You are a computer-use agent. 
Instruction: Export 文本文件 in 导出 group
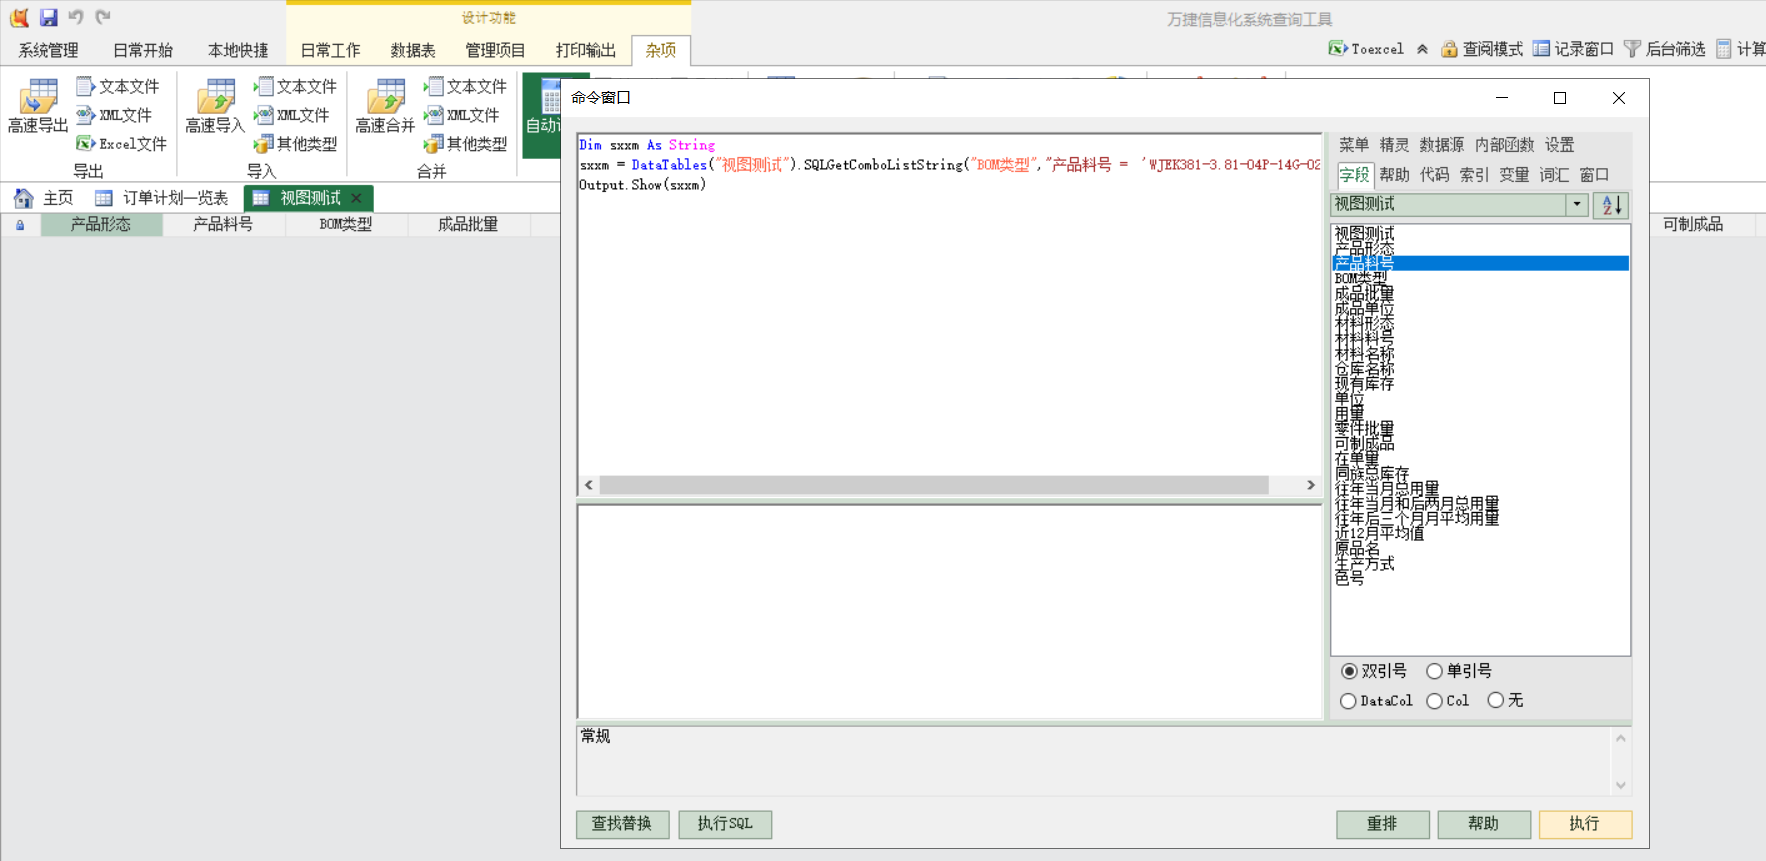(117, 87)
